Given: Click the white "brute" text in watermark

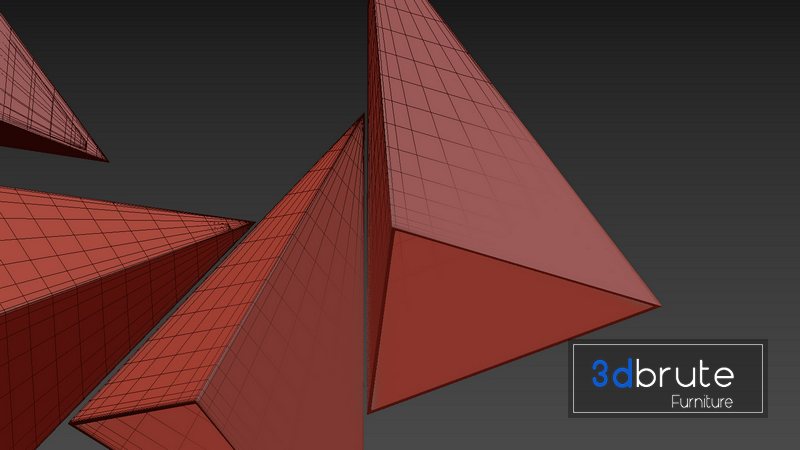Looking at the screenshot, I should tap(687, 374).
